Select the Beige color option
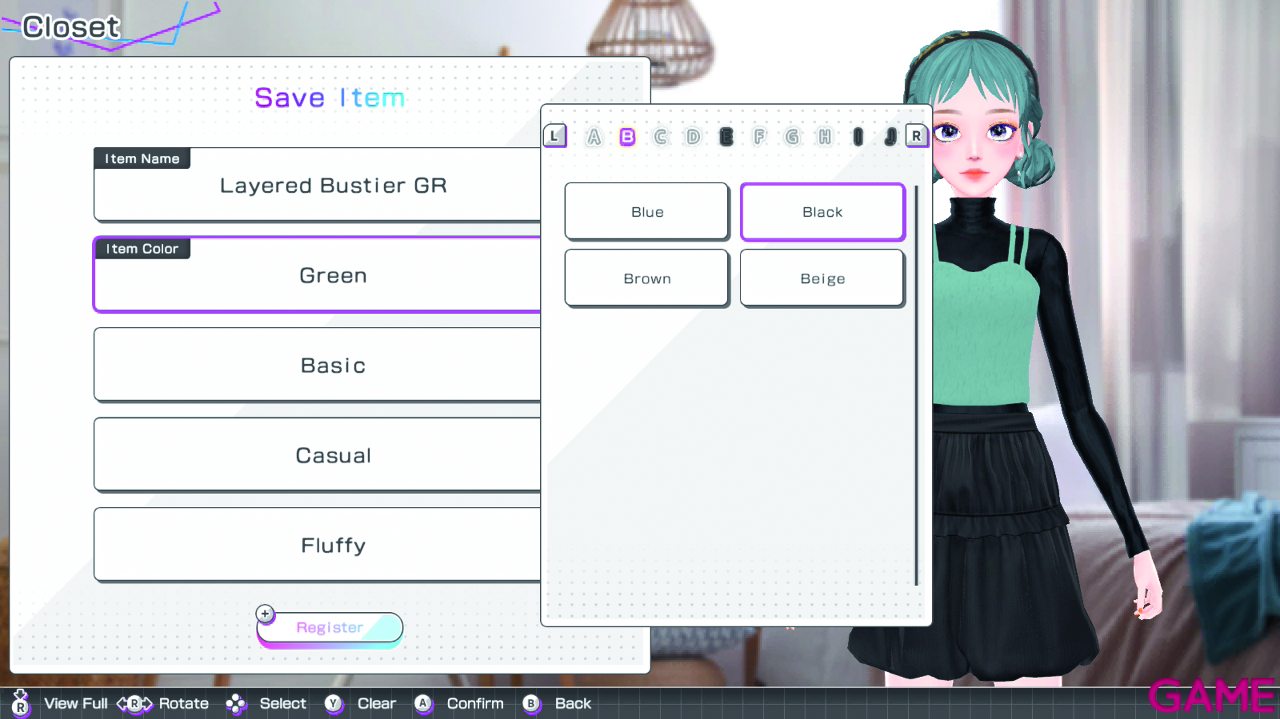1280x719 pixels. pyautogui.click(x=822, y=278)
